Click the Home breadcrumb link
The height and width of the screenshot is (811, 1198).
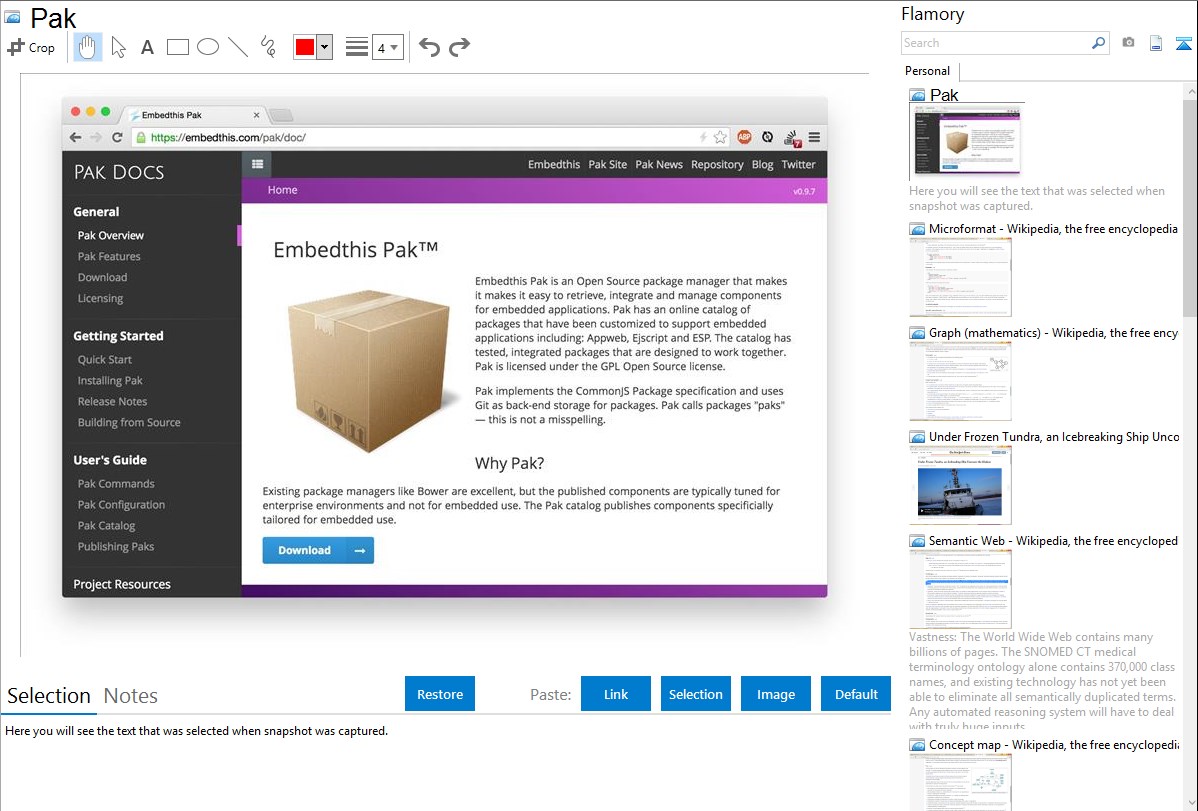[x=282, y=190]
